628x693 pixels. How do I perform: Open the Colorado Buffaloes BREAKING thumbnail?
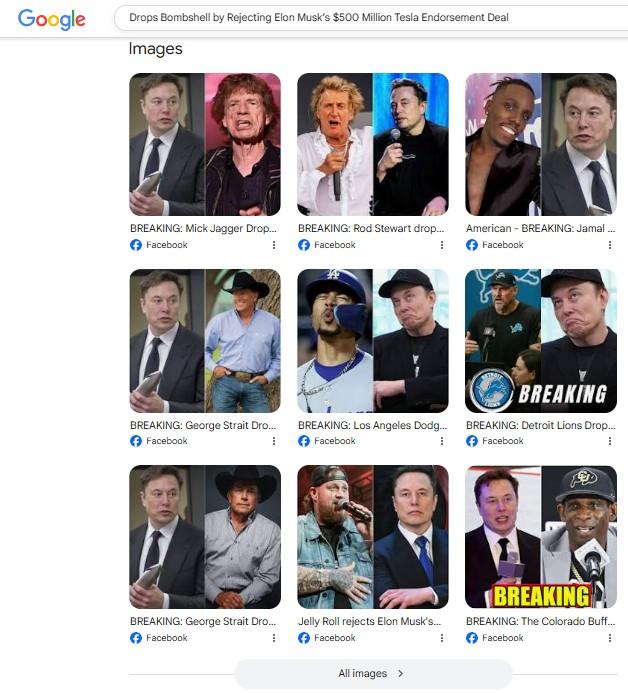coord(541,537)
